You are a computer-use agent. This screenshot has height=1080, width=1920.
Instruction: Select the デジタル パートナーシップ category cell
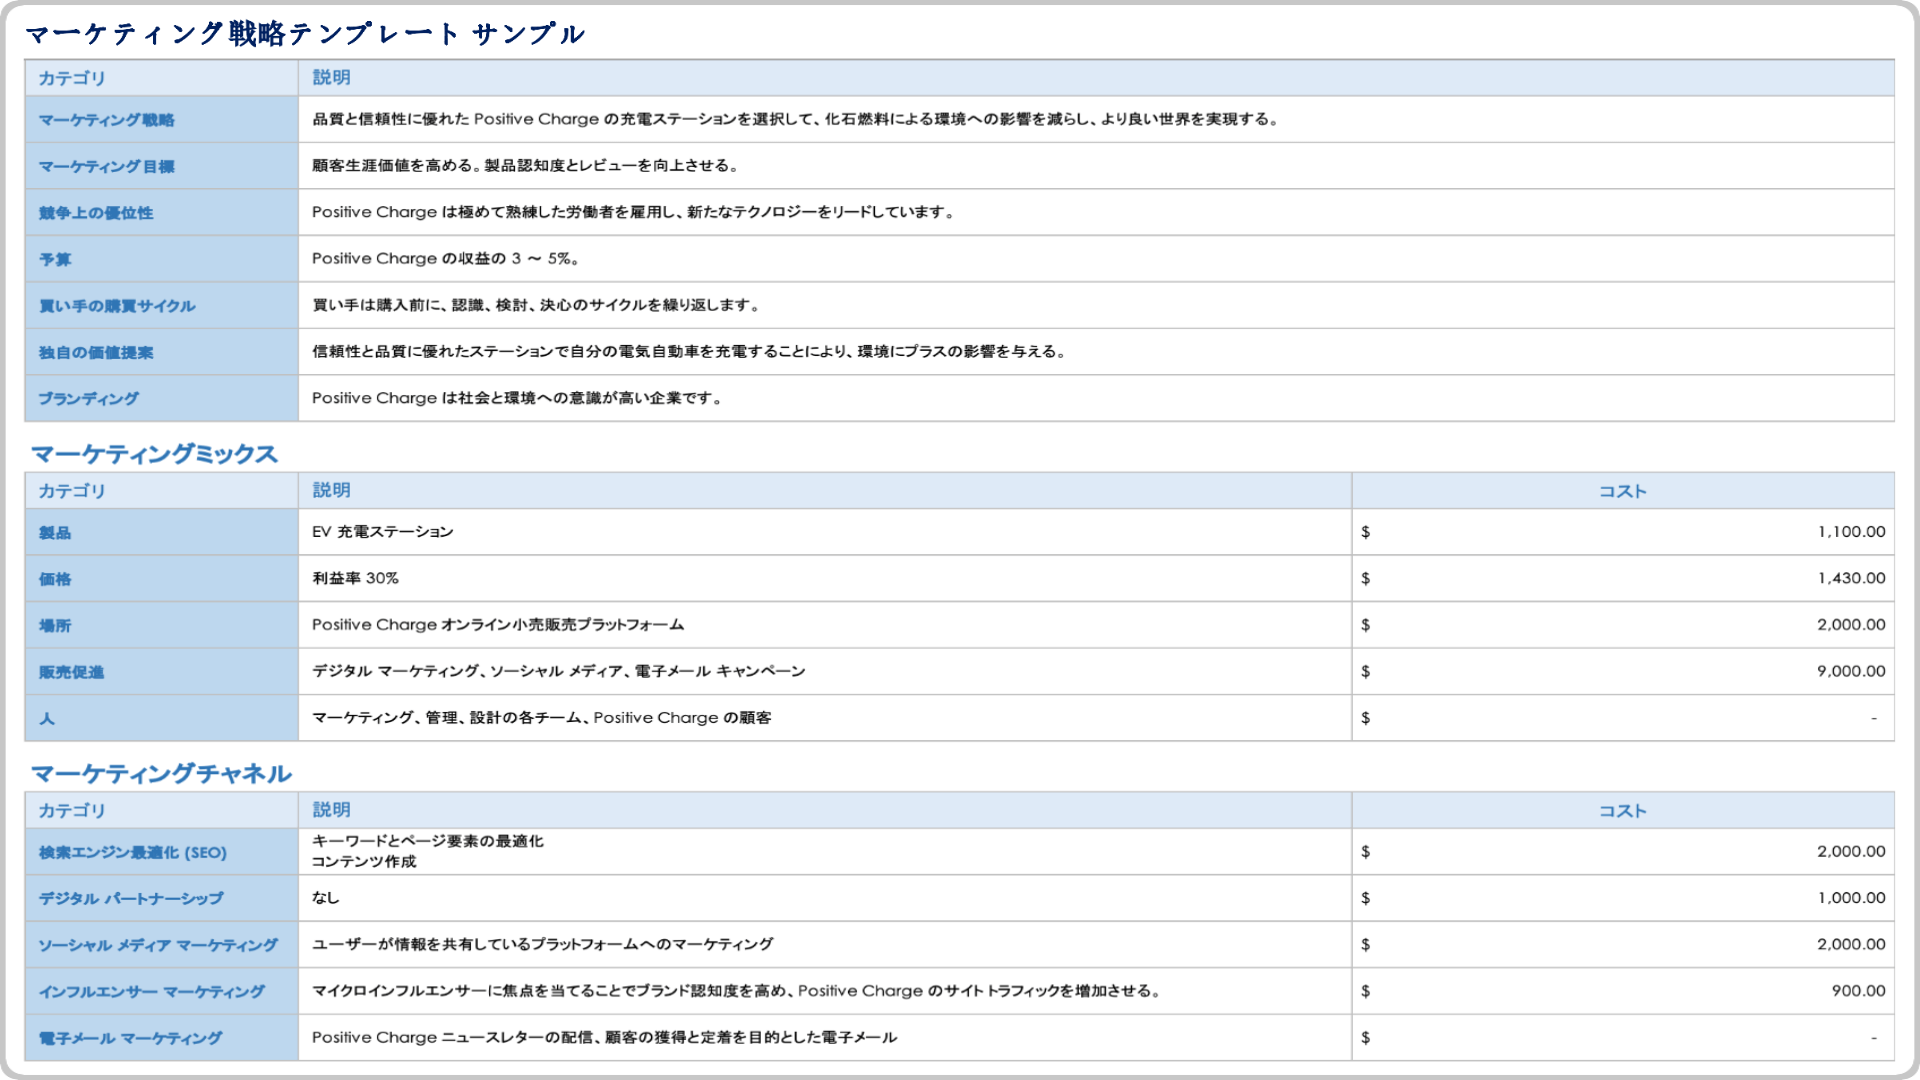coord(161,899)
